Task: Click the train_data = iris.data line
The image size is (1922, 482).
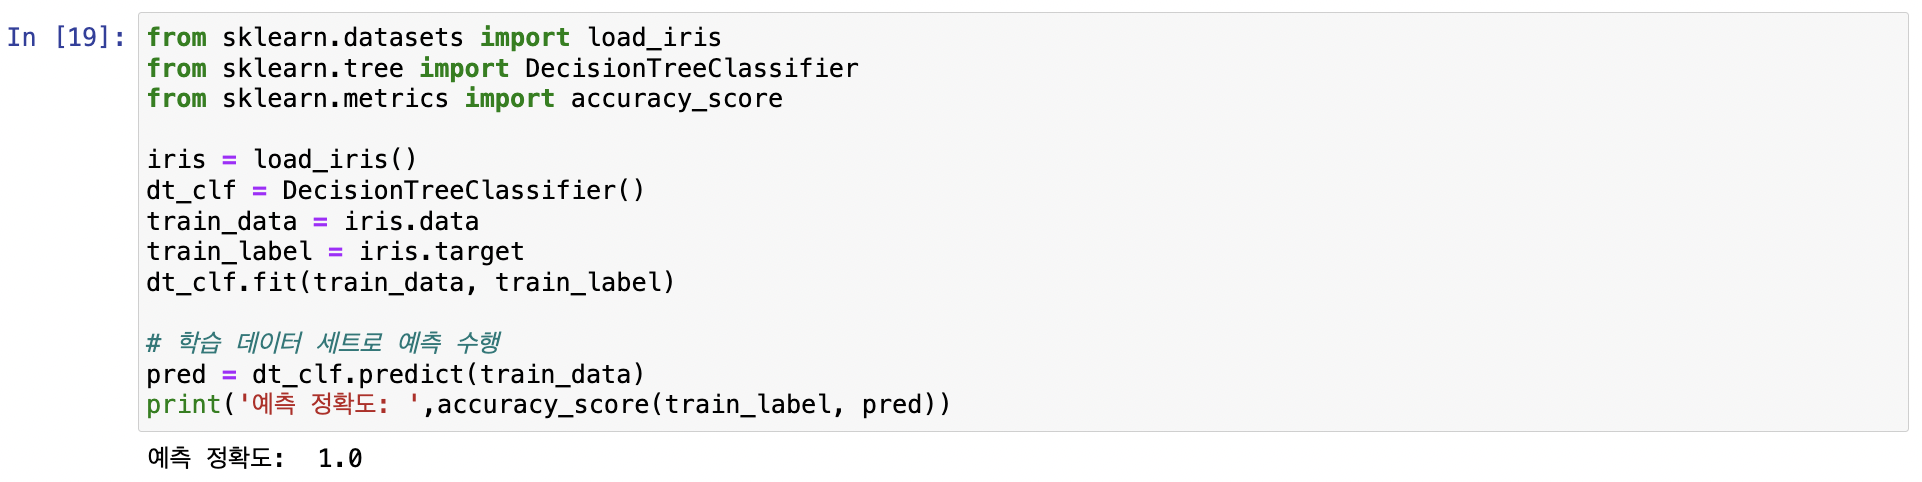Action: pos(312,221)
